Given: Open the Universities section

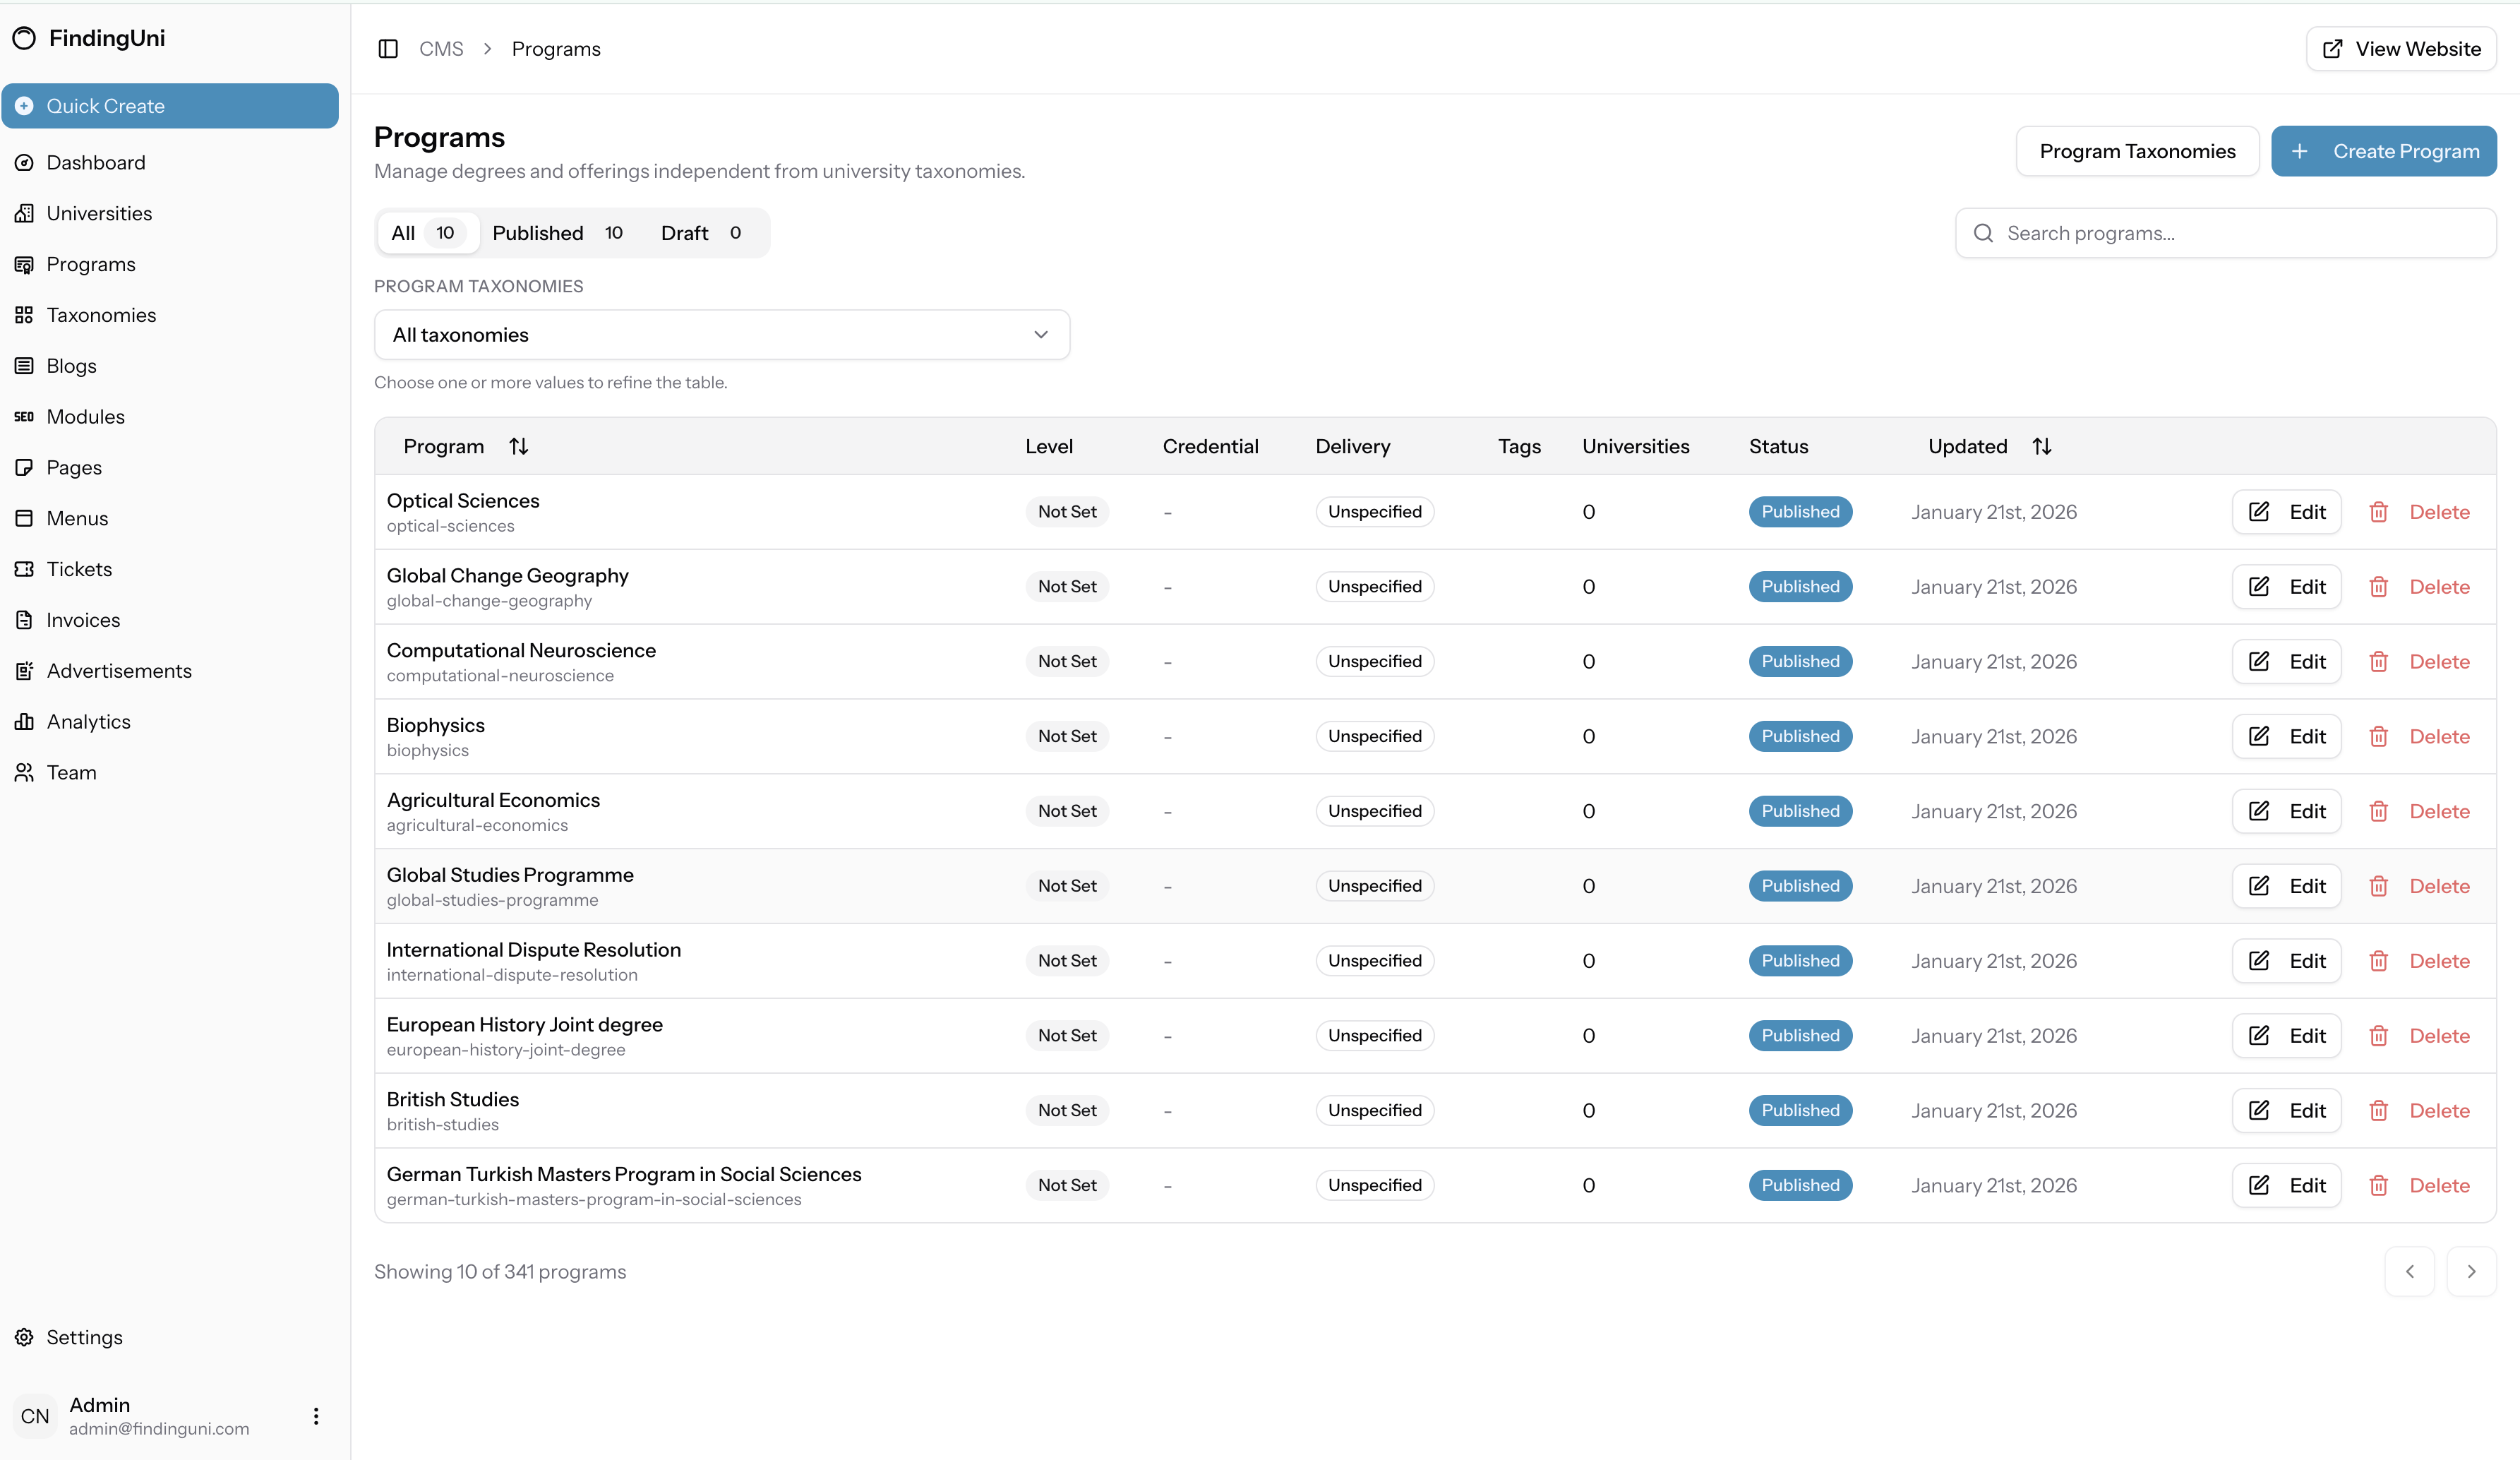Looking at the screenshot, I should coord(100,213).
